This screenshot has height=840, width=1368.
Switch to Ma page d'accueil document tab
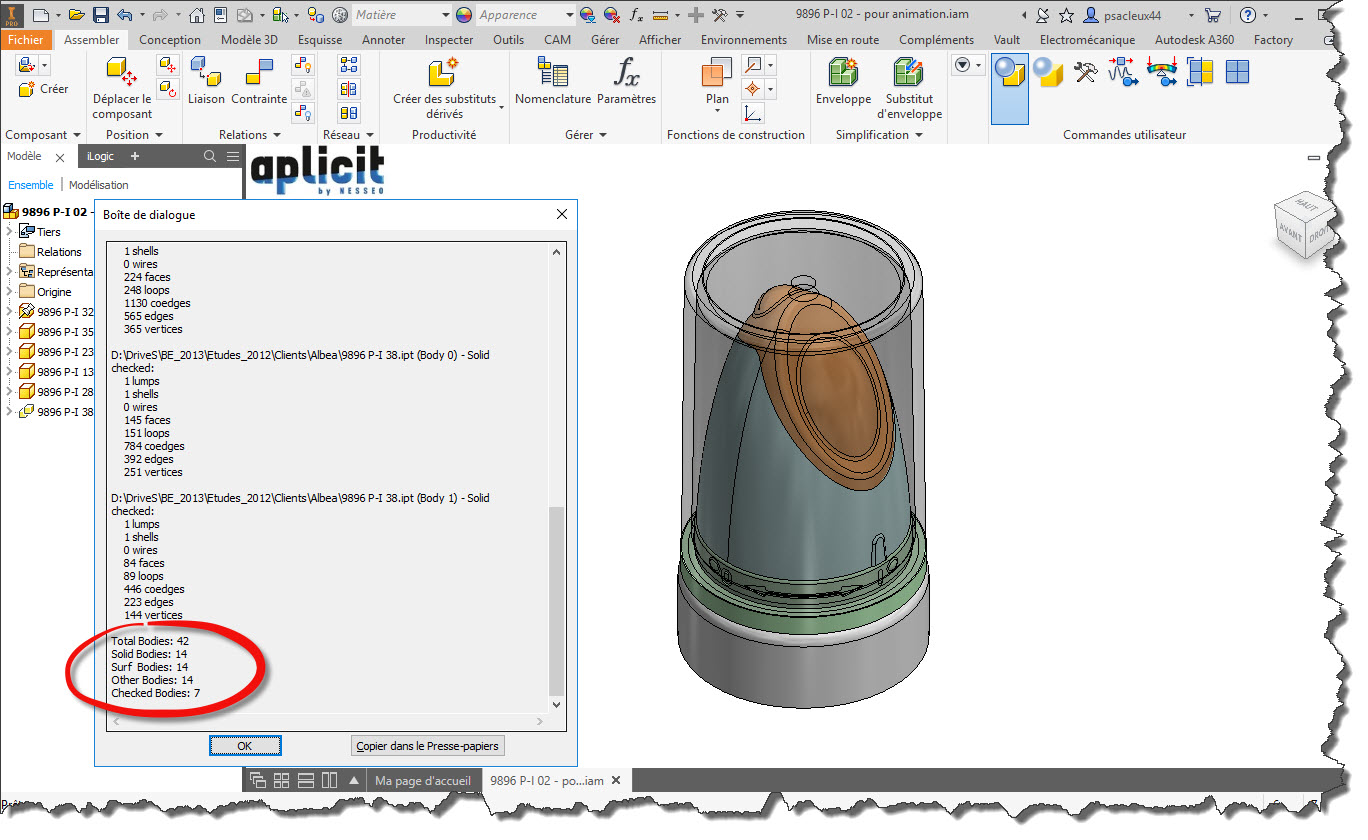[422, 781]
